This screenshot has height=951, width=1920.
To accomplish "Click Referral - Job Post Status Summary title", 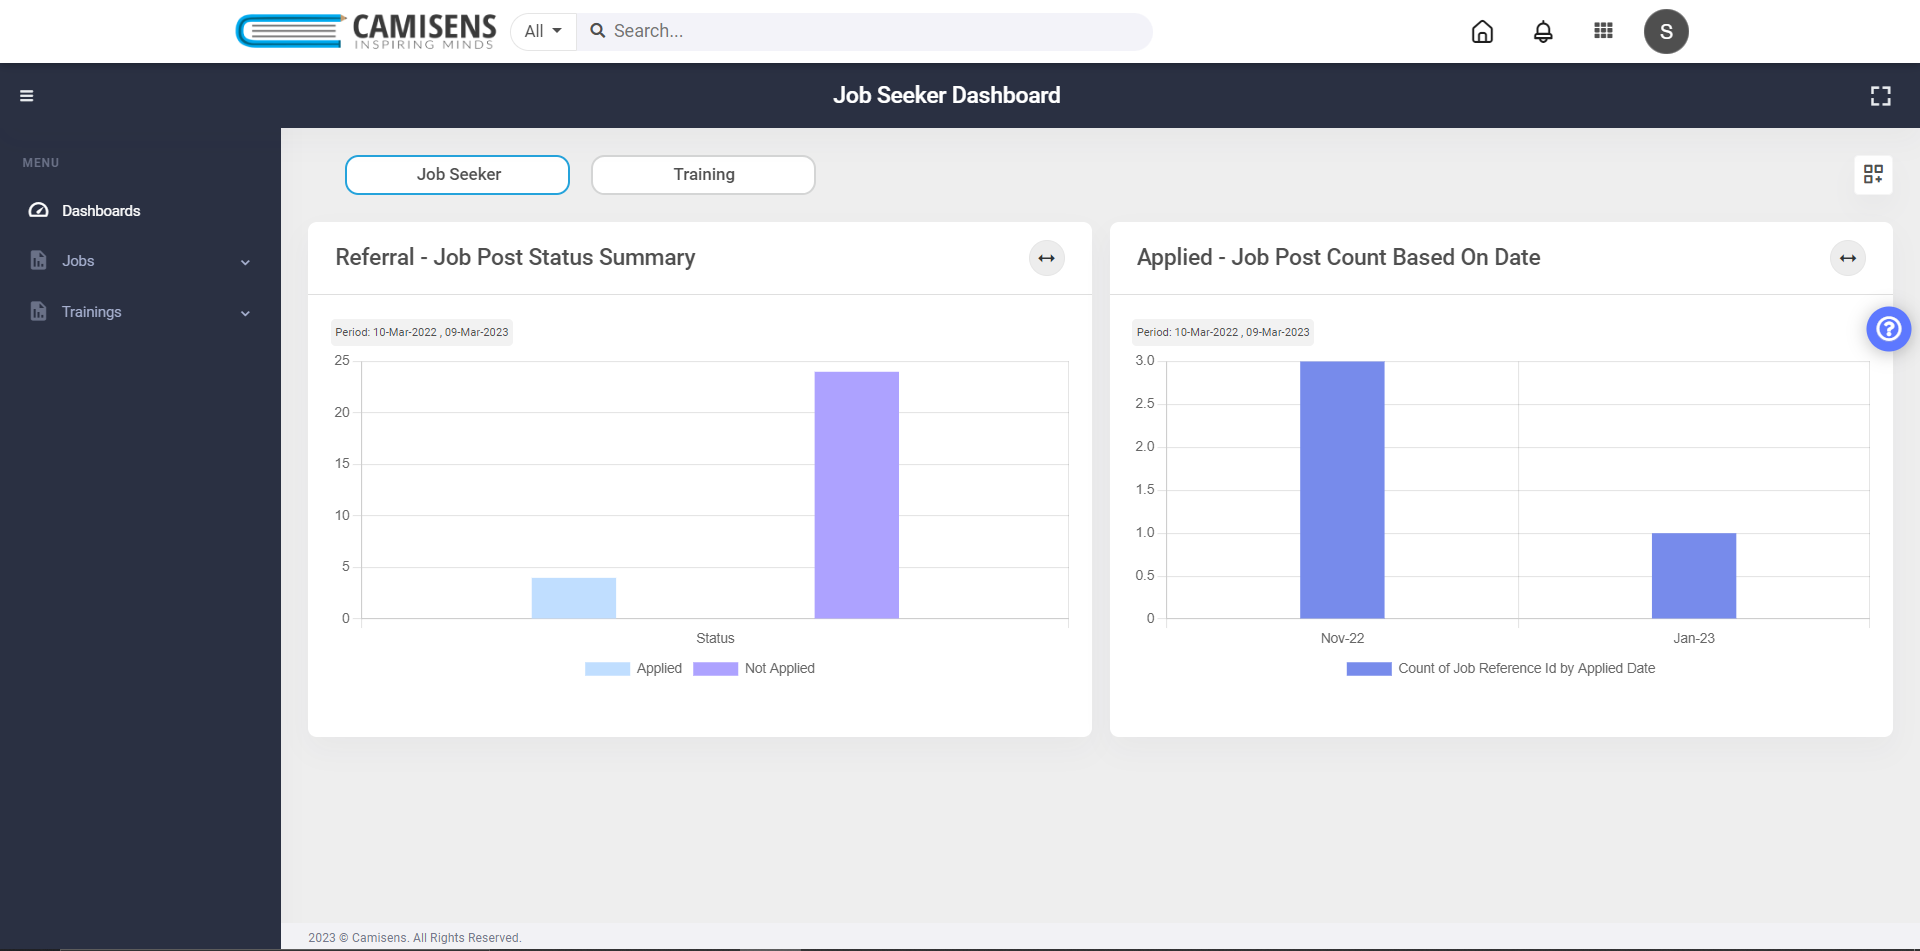I will click(515, 257).
